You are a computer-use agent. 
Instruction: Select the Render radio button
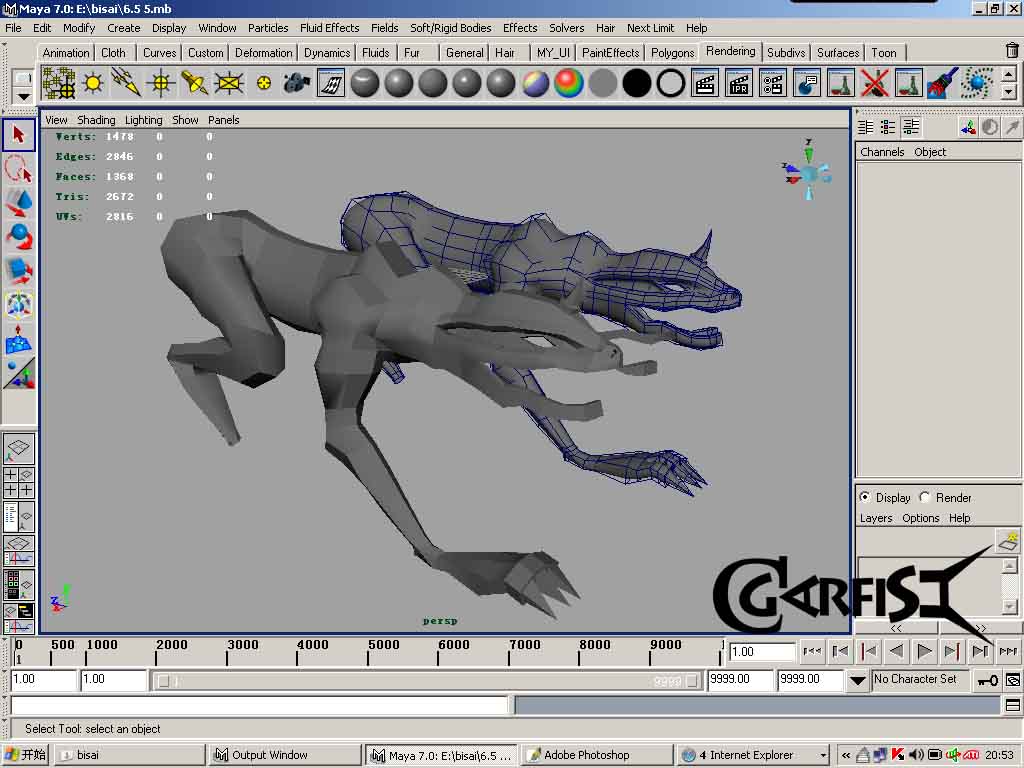pos(925,497)
